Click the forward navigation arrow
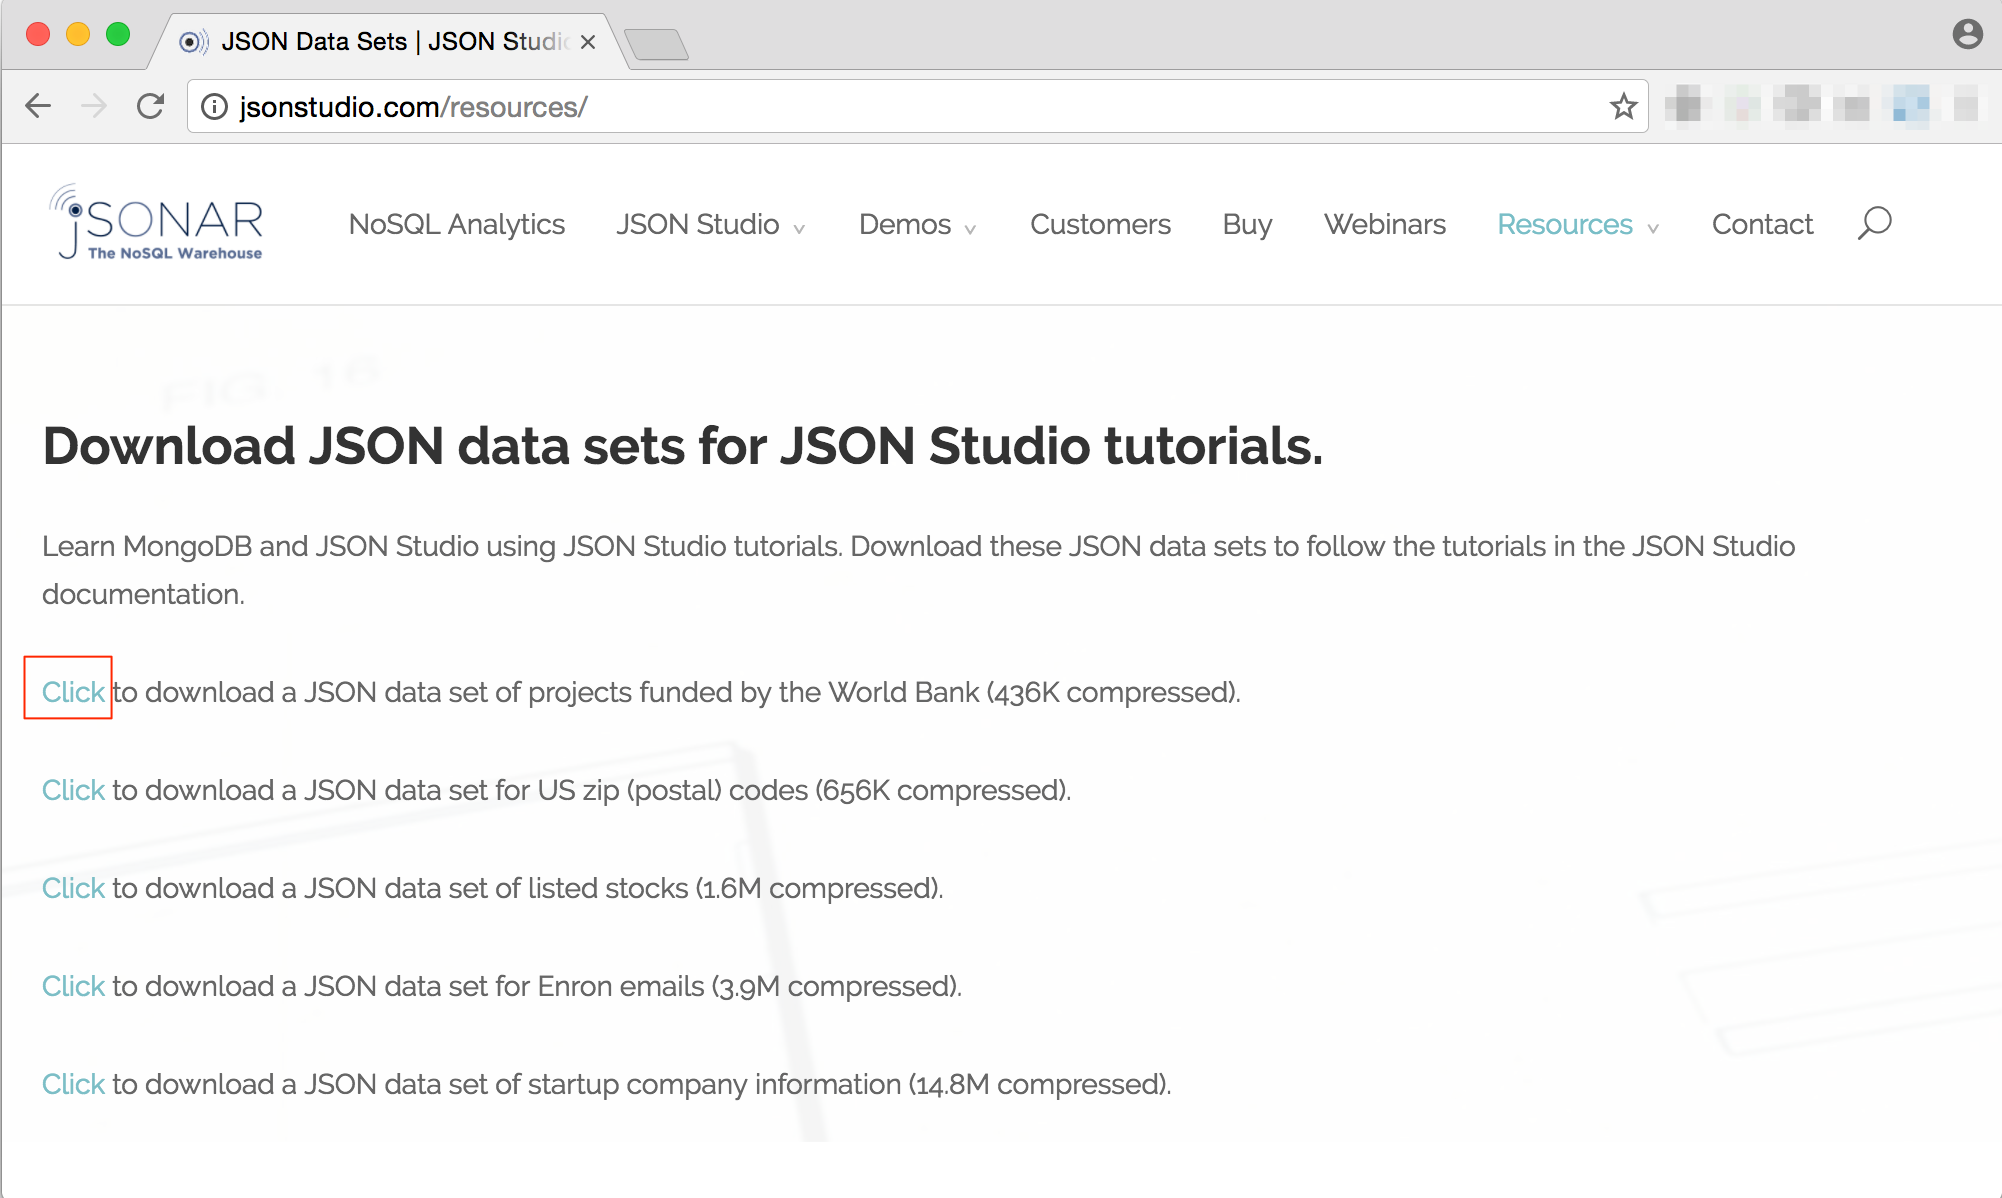The width and height of the screenshot is (2002, 1198). point(94,105)
